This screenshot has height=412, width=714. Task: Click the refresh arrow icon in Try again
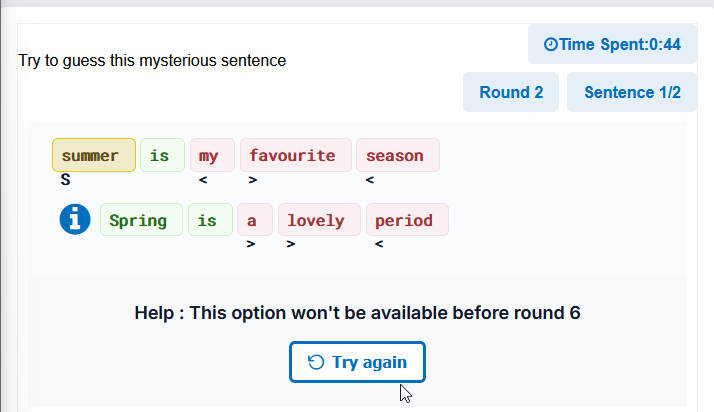point(316,362)
